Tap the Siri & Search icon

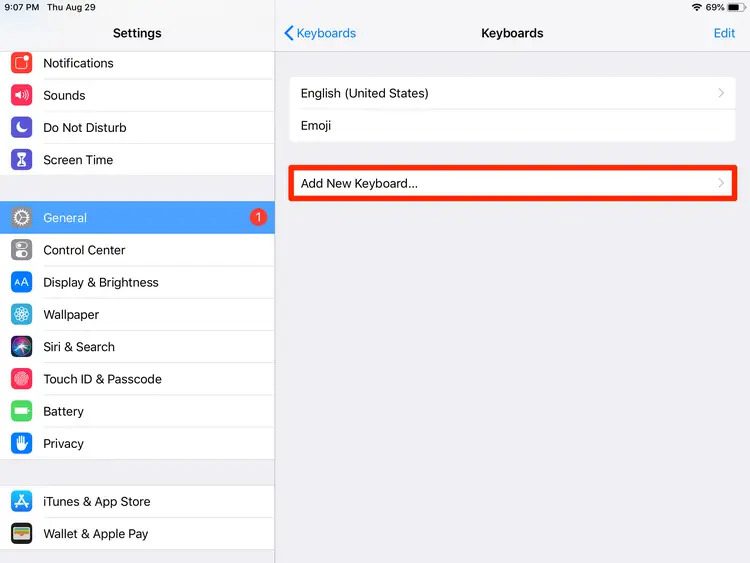pyautogui.click(x=22, y=347)
